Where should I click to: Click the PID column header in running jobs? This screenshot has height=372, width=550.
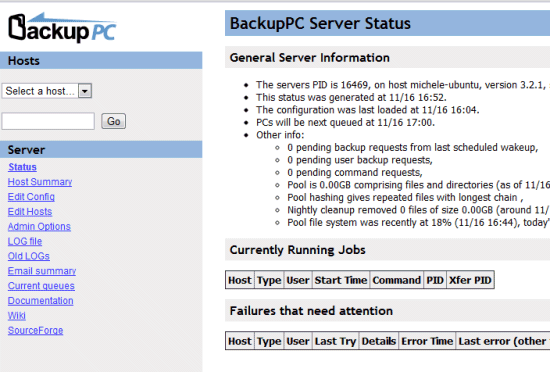435,280
